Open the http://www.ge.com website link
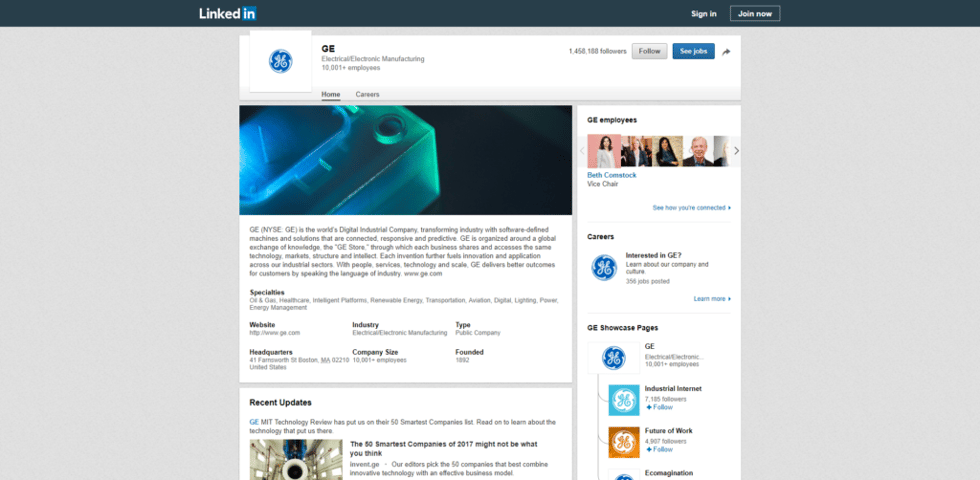The image size is (980, 480). click(274, 332)
